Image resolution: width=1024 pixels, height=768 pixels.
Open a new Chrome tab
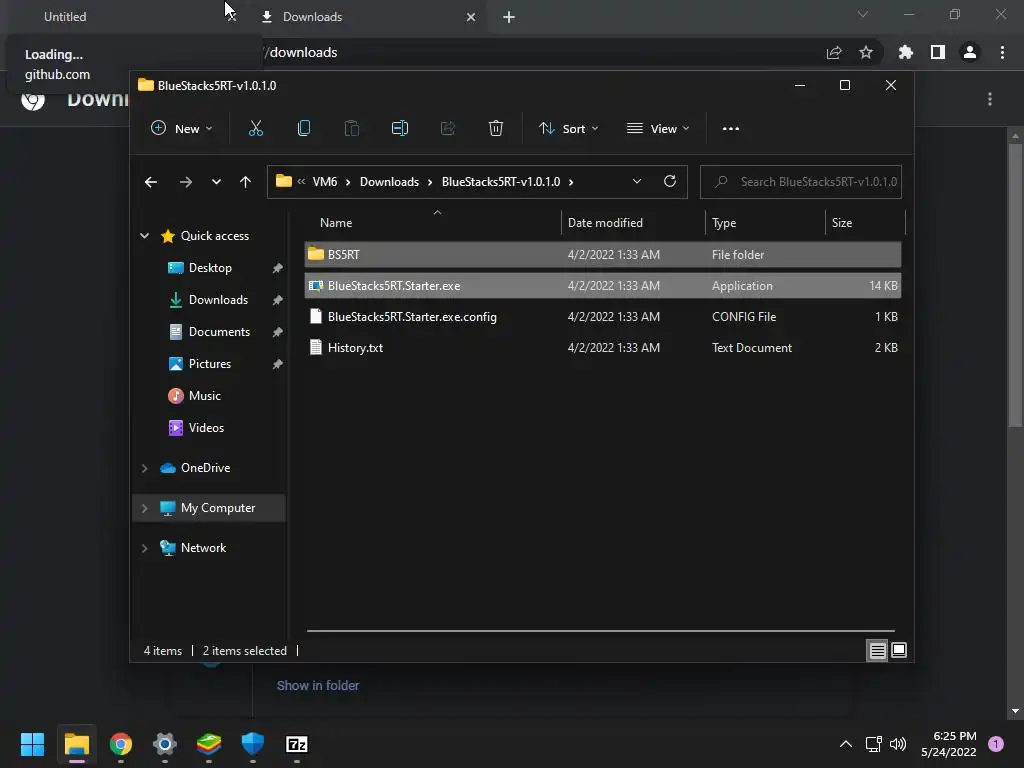(x=509, y=17)
